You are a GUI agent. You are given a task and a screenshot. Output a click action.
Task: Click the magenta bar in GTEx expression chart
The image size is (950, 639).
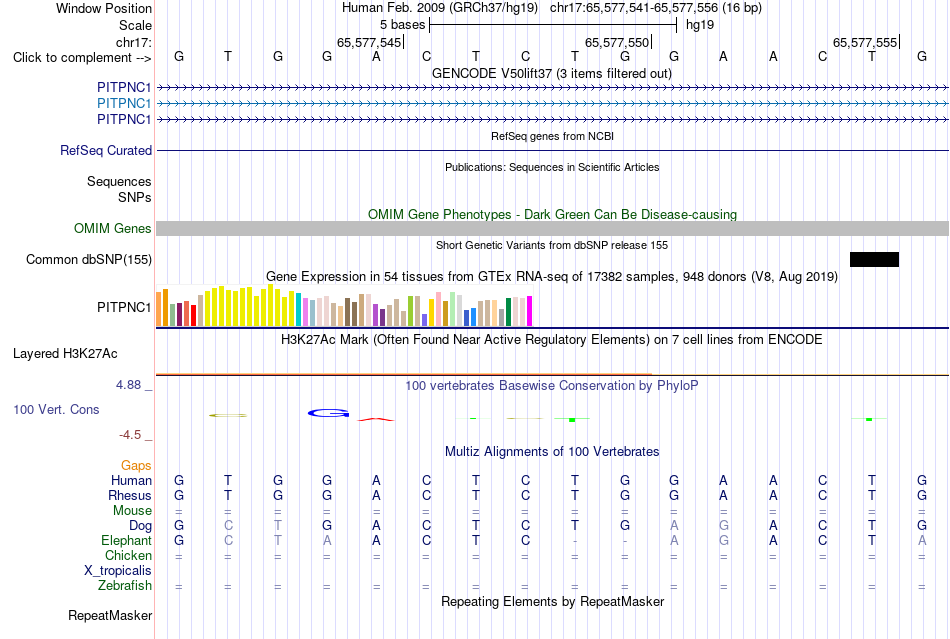coord(530,311)
